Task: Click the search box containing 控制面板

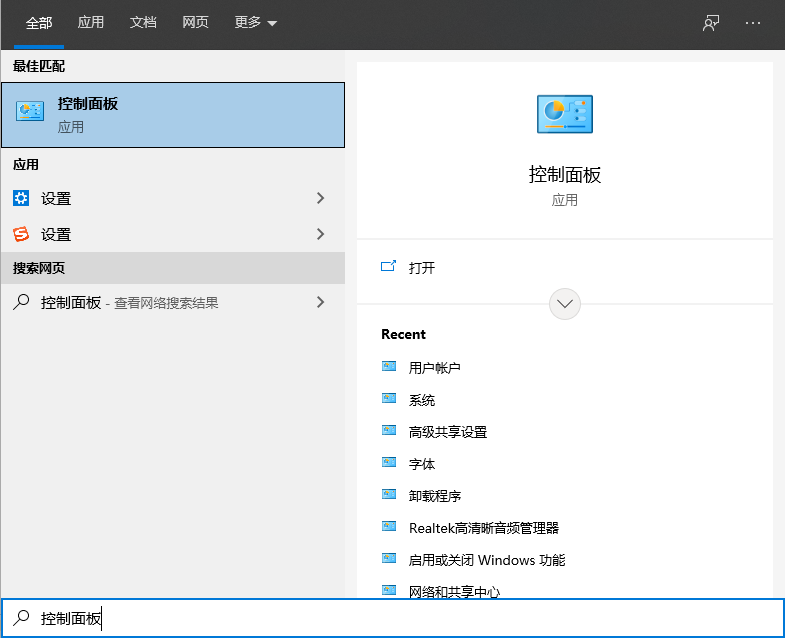Action: pyautogui.click(x=400, y=619)
